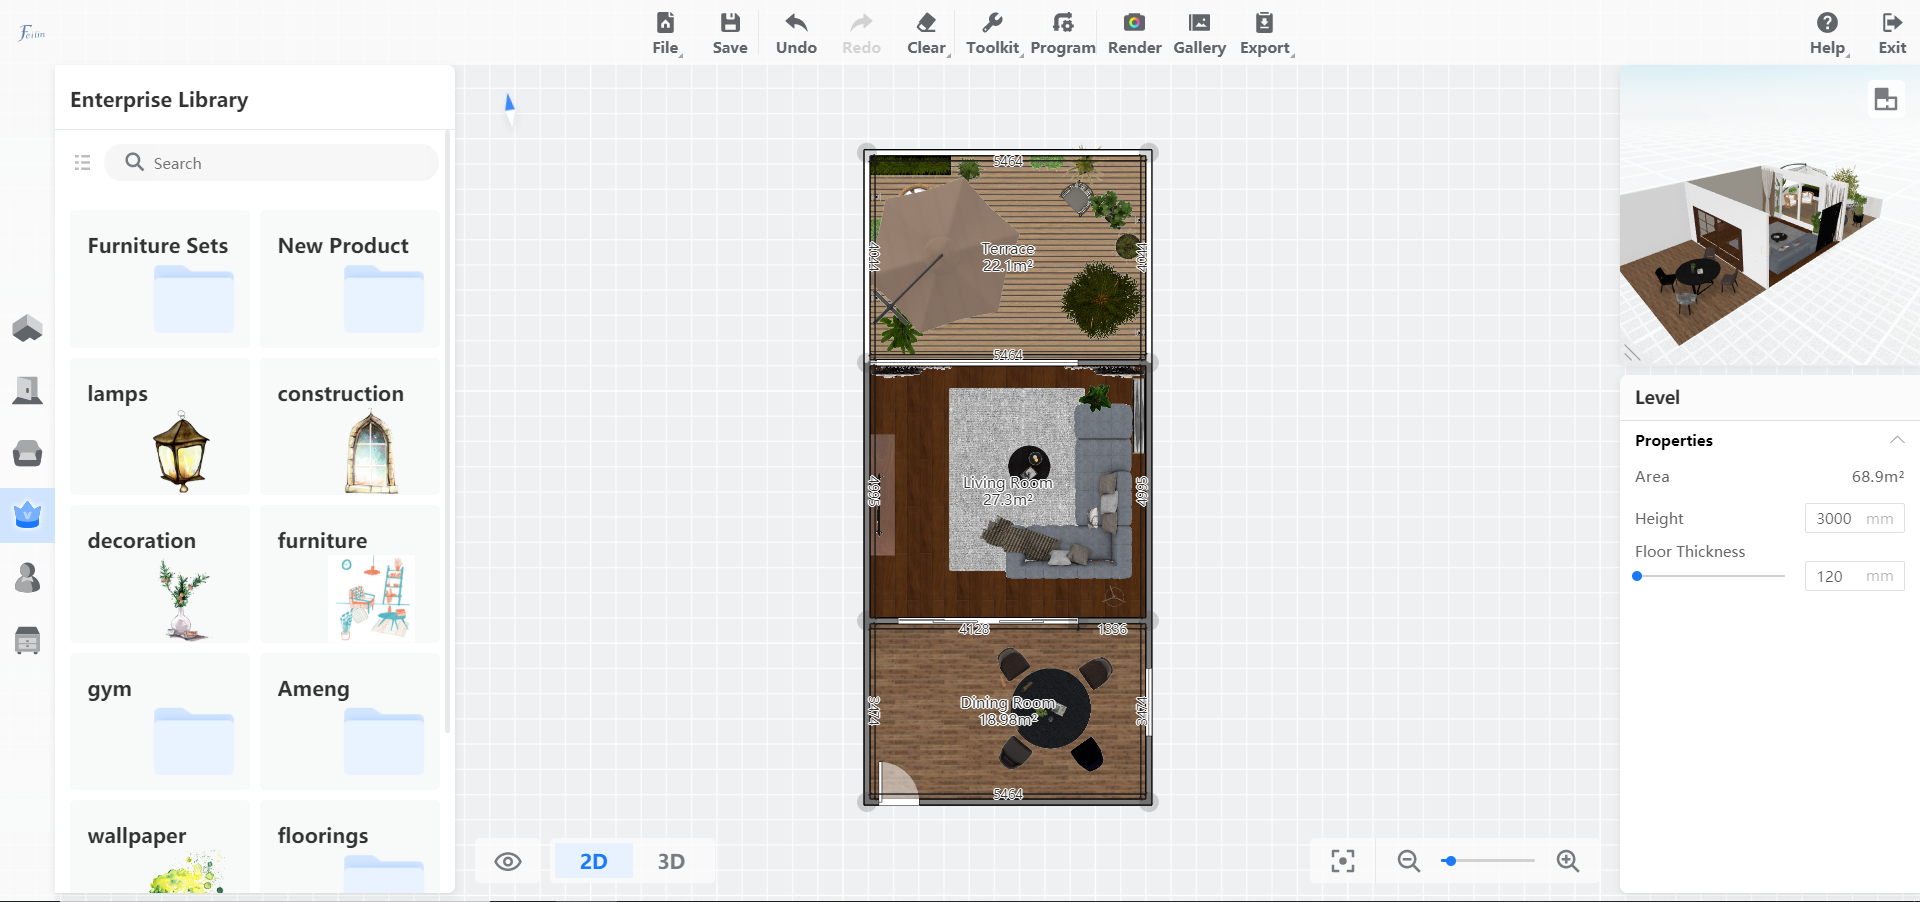This screenshot has height=902, width=1920.
Task: Toggle the eye visibility button
Action: pos(508,861)
